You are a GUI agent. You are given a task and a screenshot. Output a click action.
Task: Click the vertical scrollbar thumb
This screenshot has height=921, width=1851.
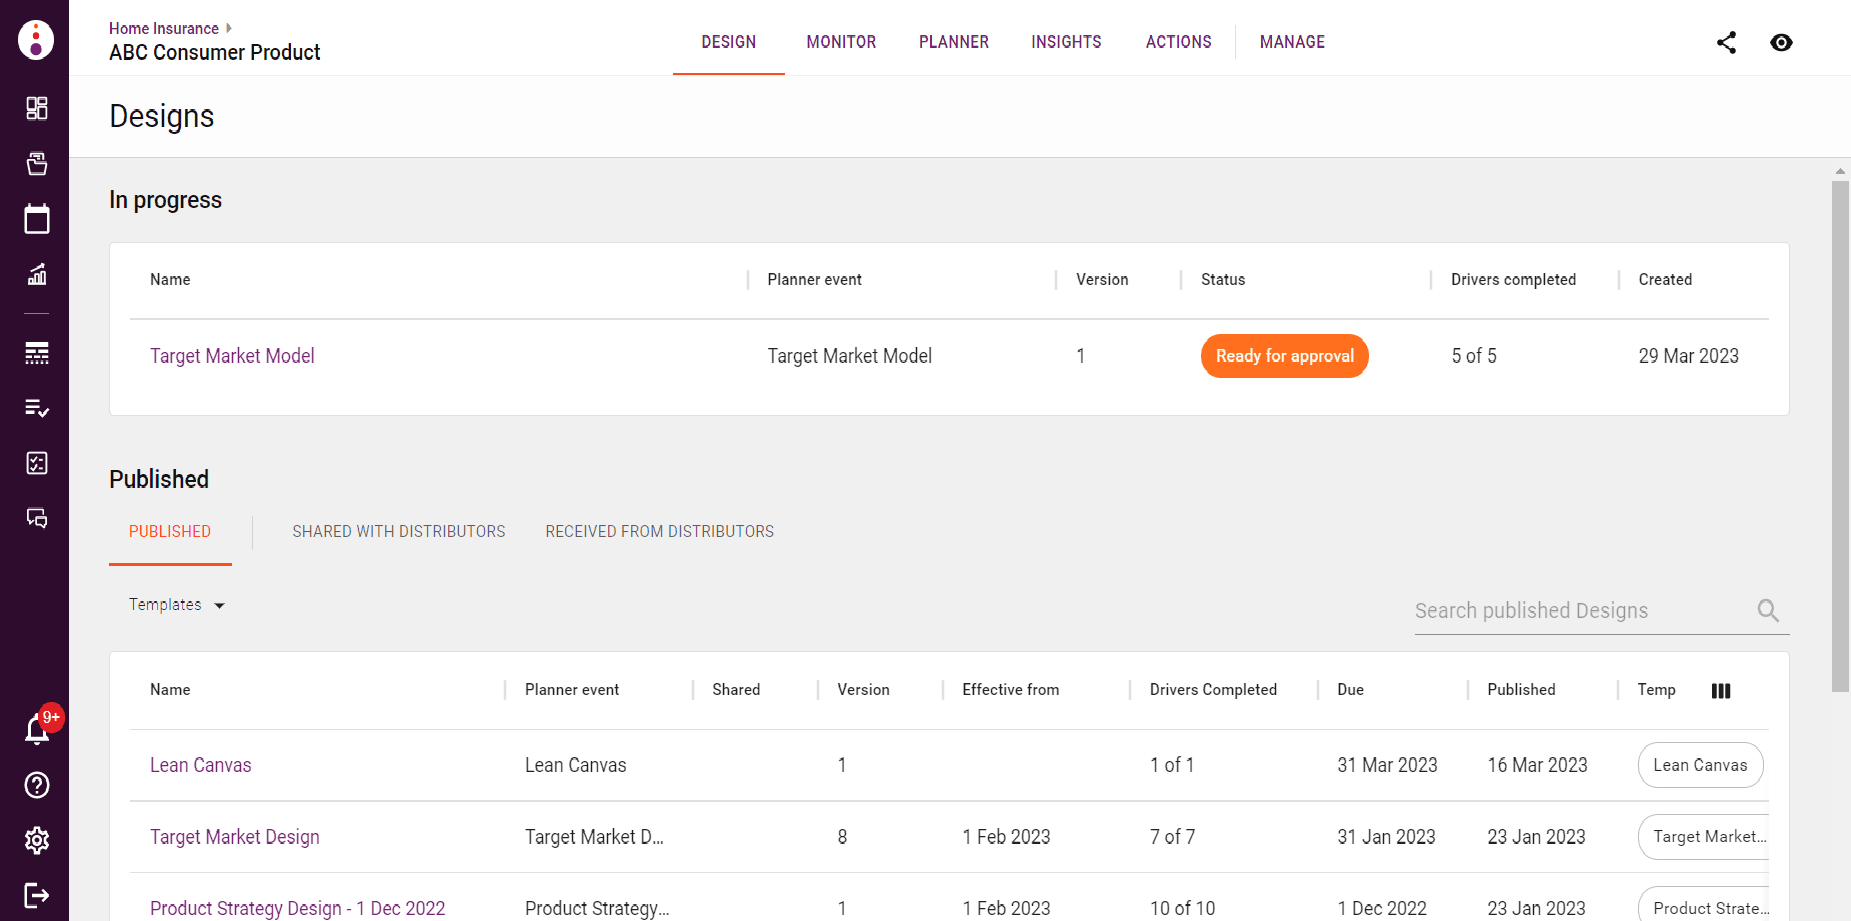[1840, 435]
